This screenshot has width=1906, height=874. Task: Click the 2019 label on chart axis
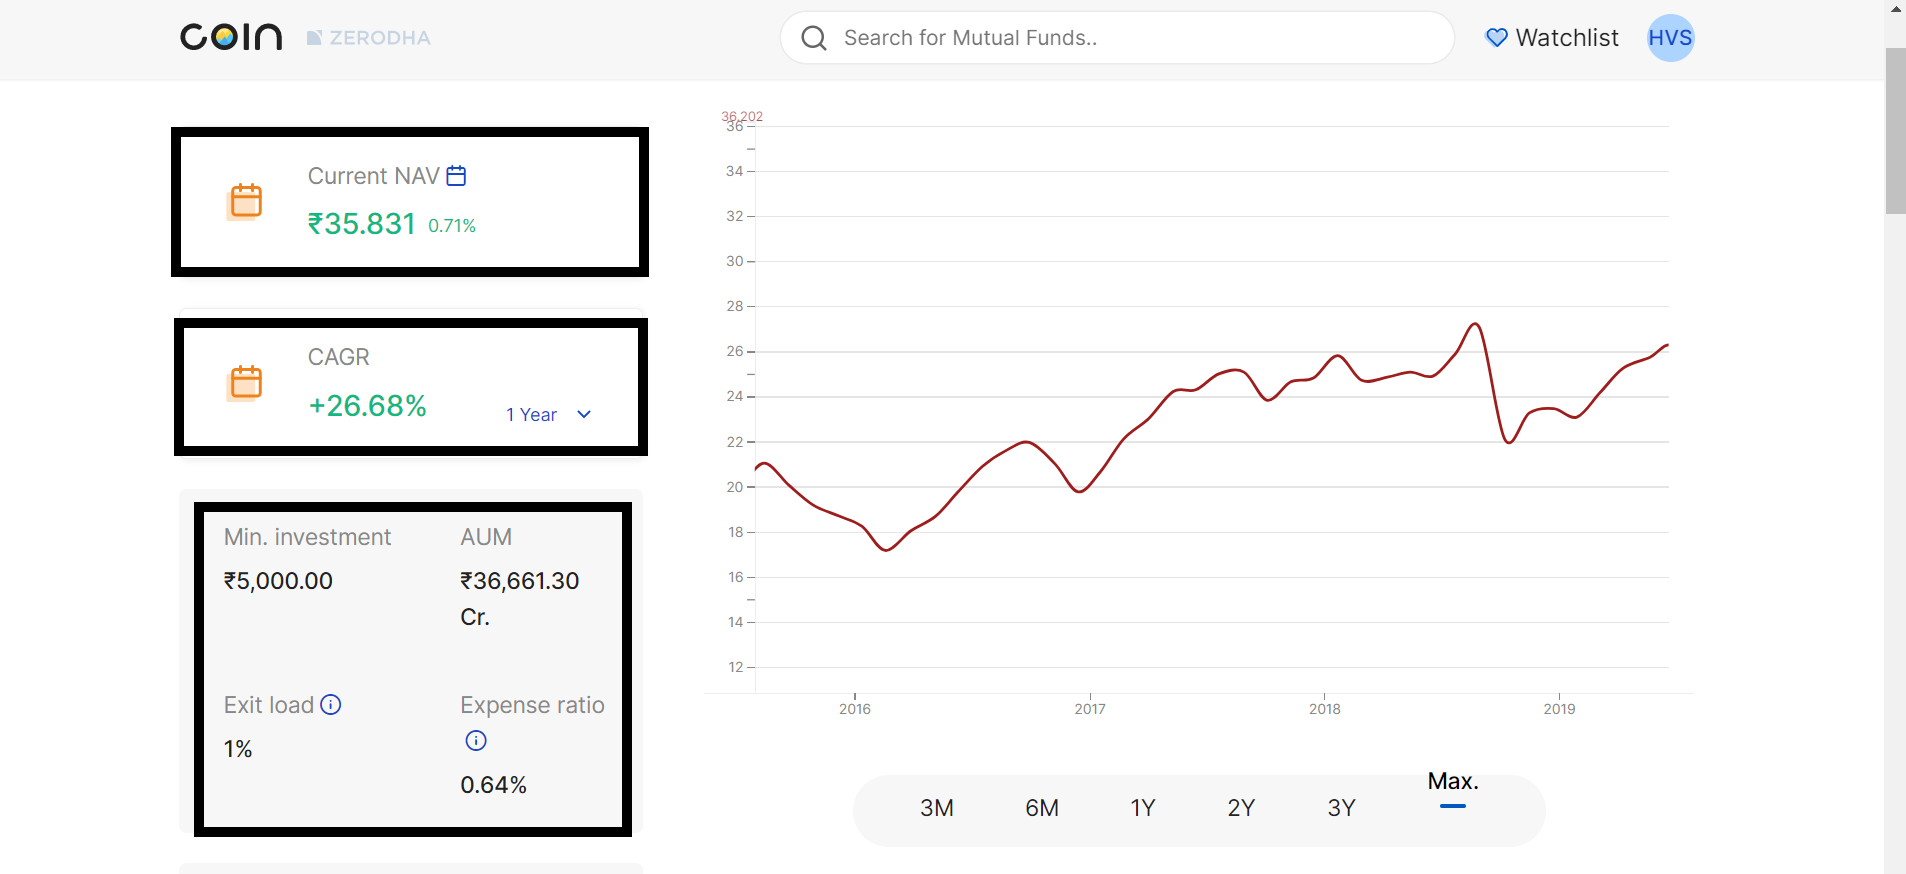pyautogui.click(x=1559, y=709)
